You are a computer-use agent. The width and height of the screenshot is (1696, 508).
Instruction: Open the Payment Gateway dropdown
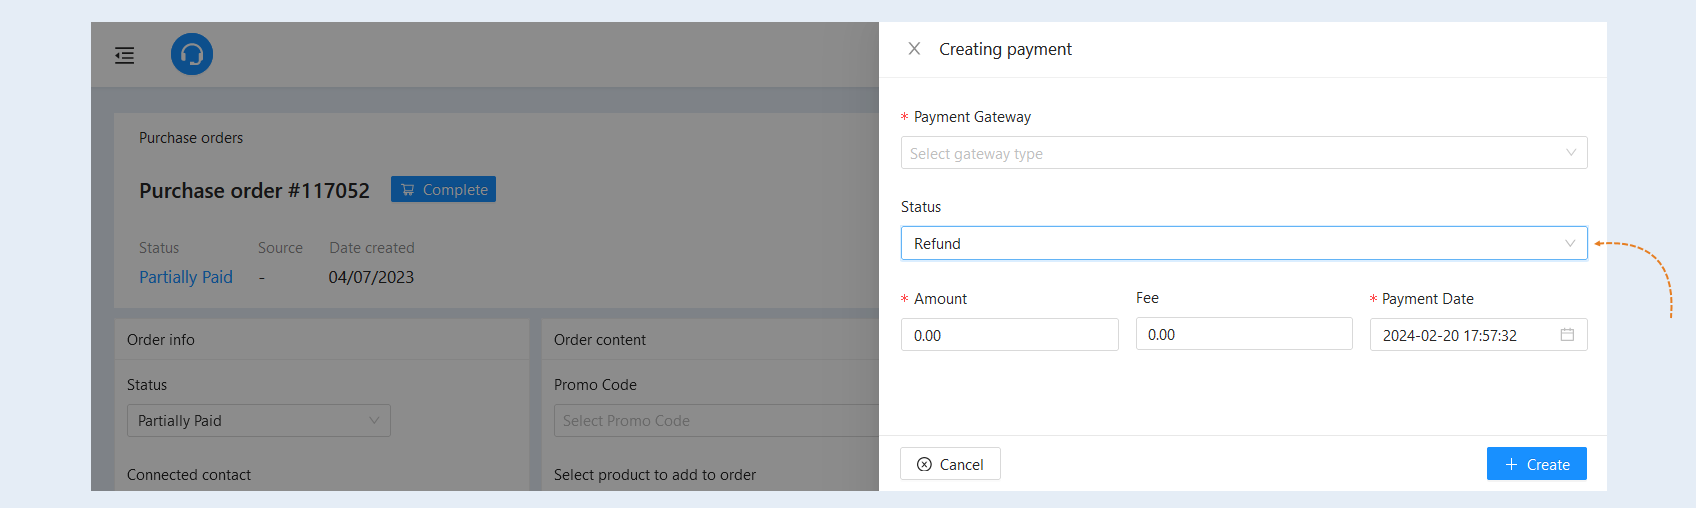pyautogui.click(x=1244, y=153)
